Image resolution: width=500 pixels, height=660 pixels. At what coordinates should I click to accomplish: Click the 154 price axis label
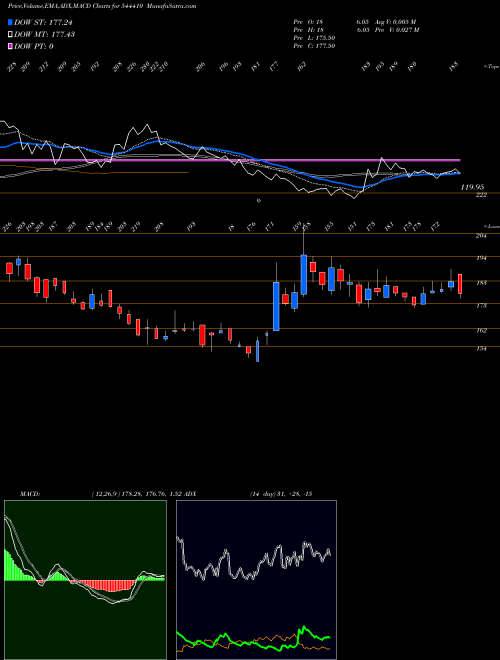[481, 349]
